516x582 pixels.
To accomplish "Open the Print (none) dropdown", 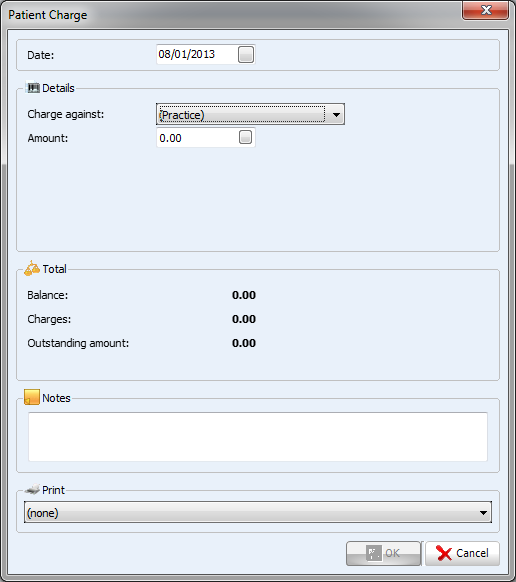I will [x=258, y=513].
